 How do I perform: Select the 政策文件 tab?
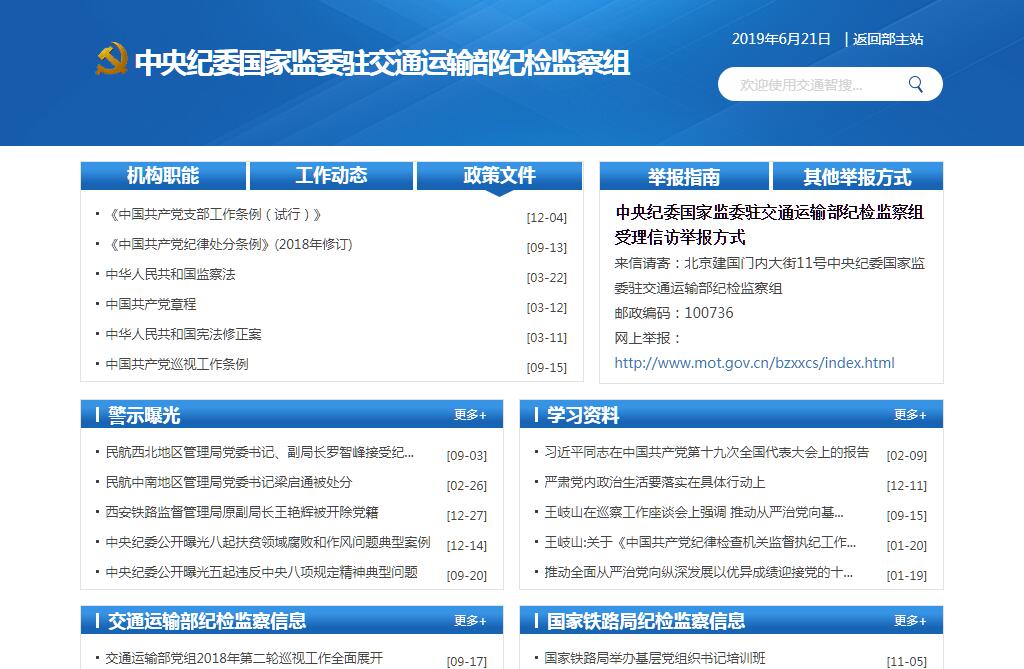(x=499, y=176)
